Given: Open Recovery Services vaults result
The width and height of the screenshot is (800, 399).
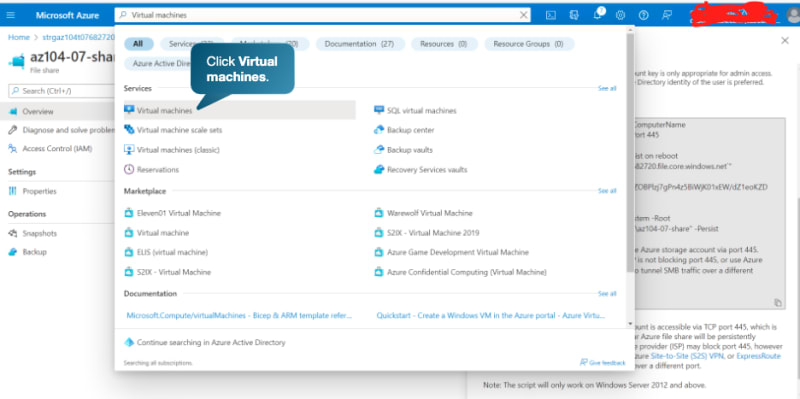Looking at the screenshot, I should [x=427, y=169].
